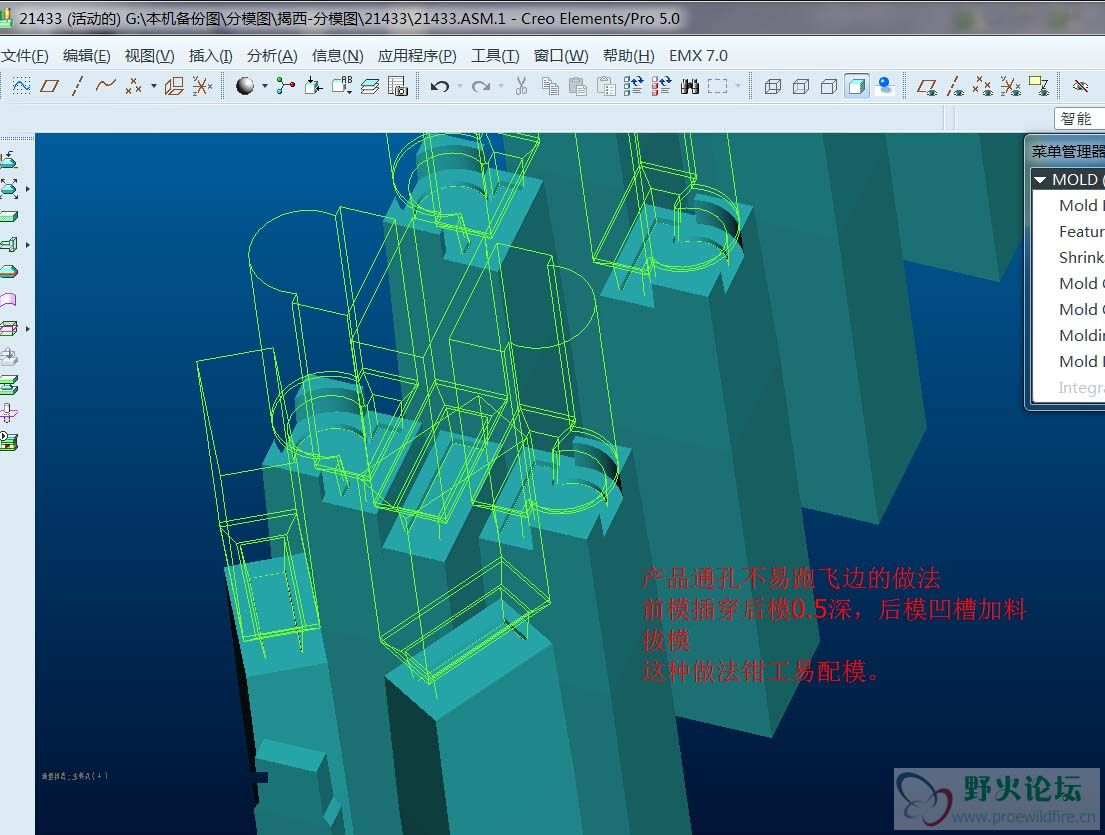This screenshot has width=1105, height=835.
Task: Toggle datum points display
Action: click(982, 86)
